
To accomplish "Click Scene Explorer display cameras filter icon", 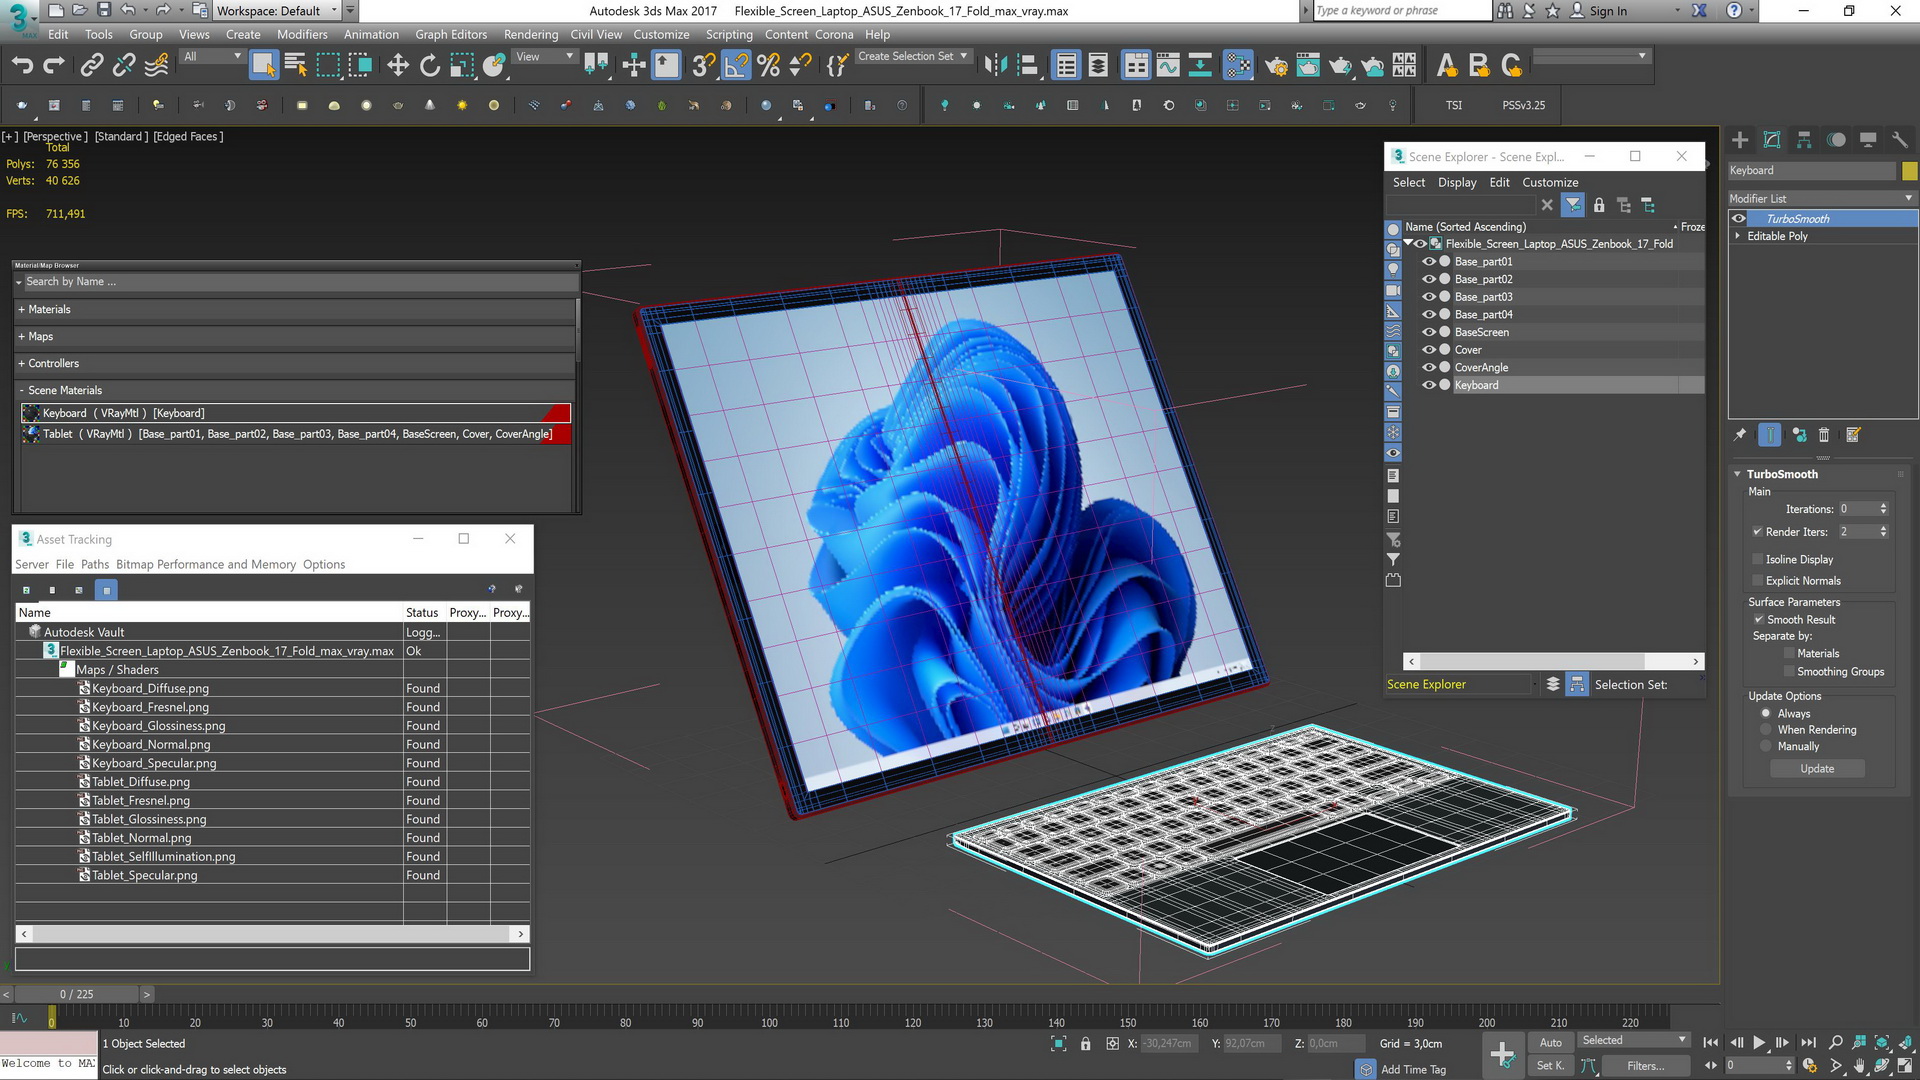I will pos(1393,290).
